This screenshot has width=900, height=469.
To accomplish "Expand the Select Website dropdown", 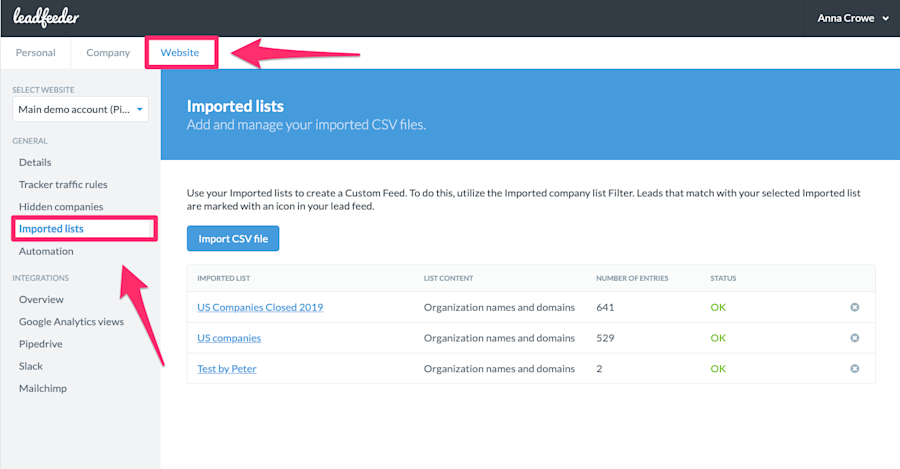I will tap(80, 109).
